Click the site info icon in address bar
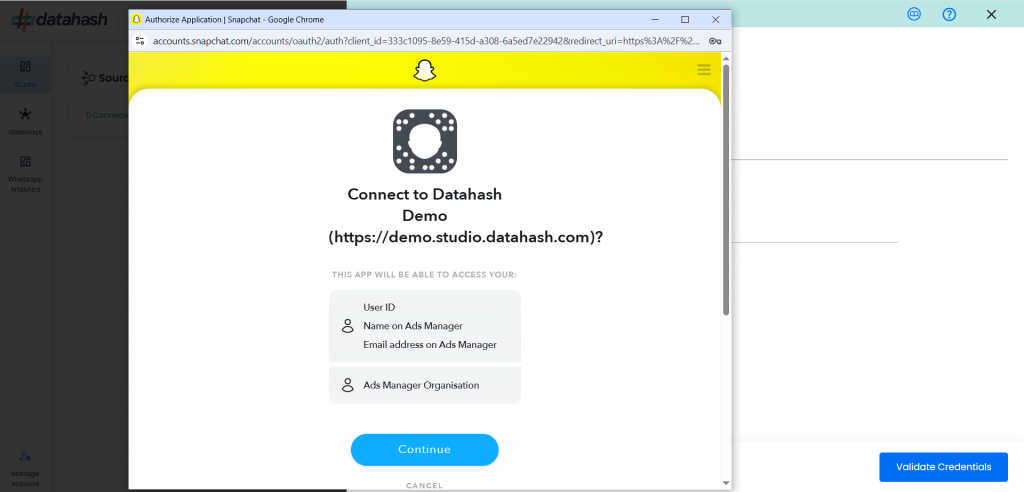This screenshot has height=492, width=1024. click(140, 41)
